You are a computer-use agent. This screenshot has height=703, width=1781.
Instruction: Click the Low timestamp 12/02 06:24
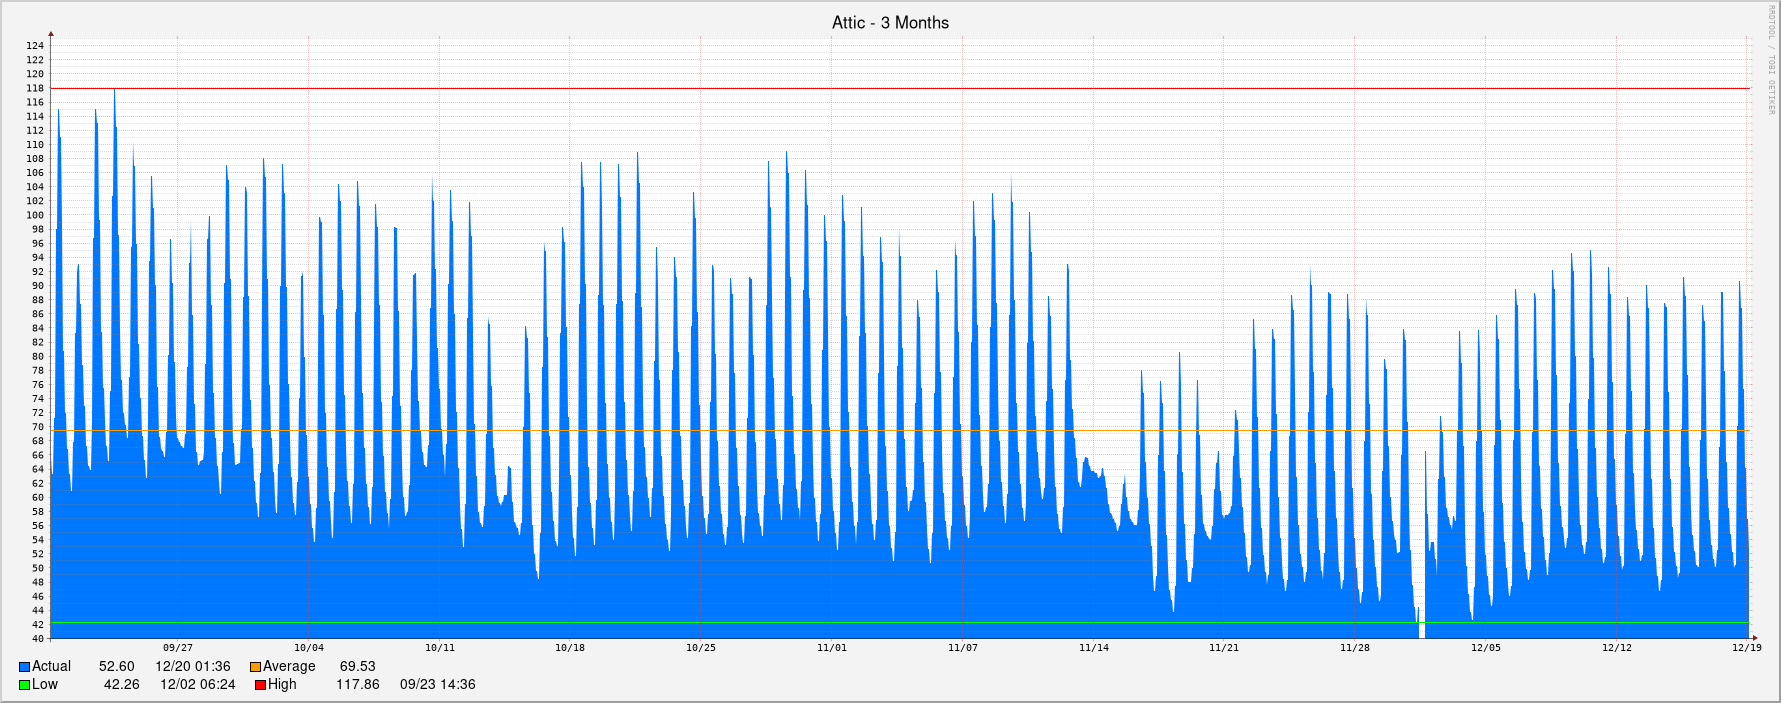coord(197,685)
